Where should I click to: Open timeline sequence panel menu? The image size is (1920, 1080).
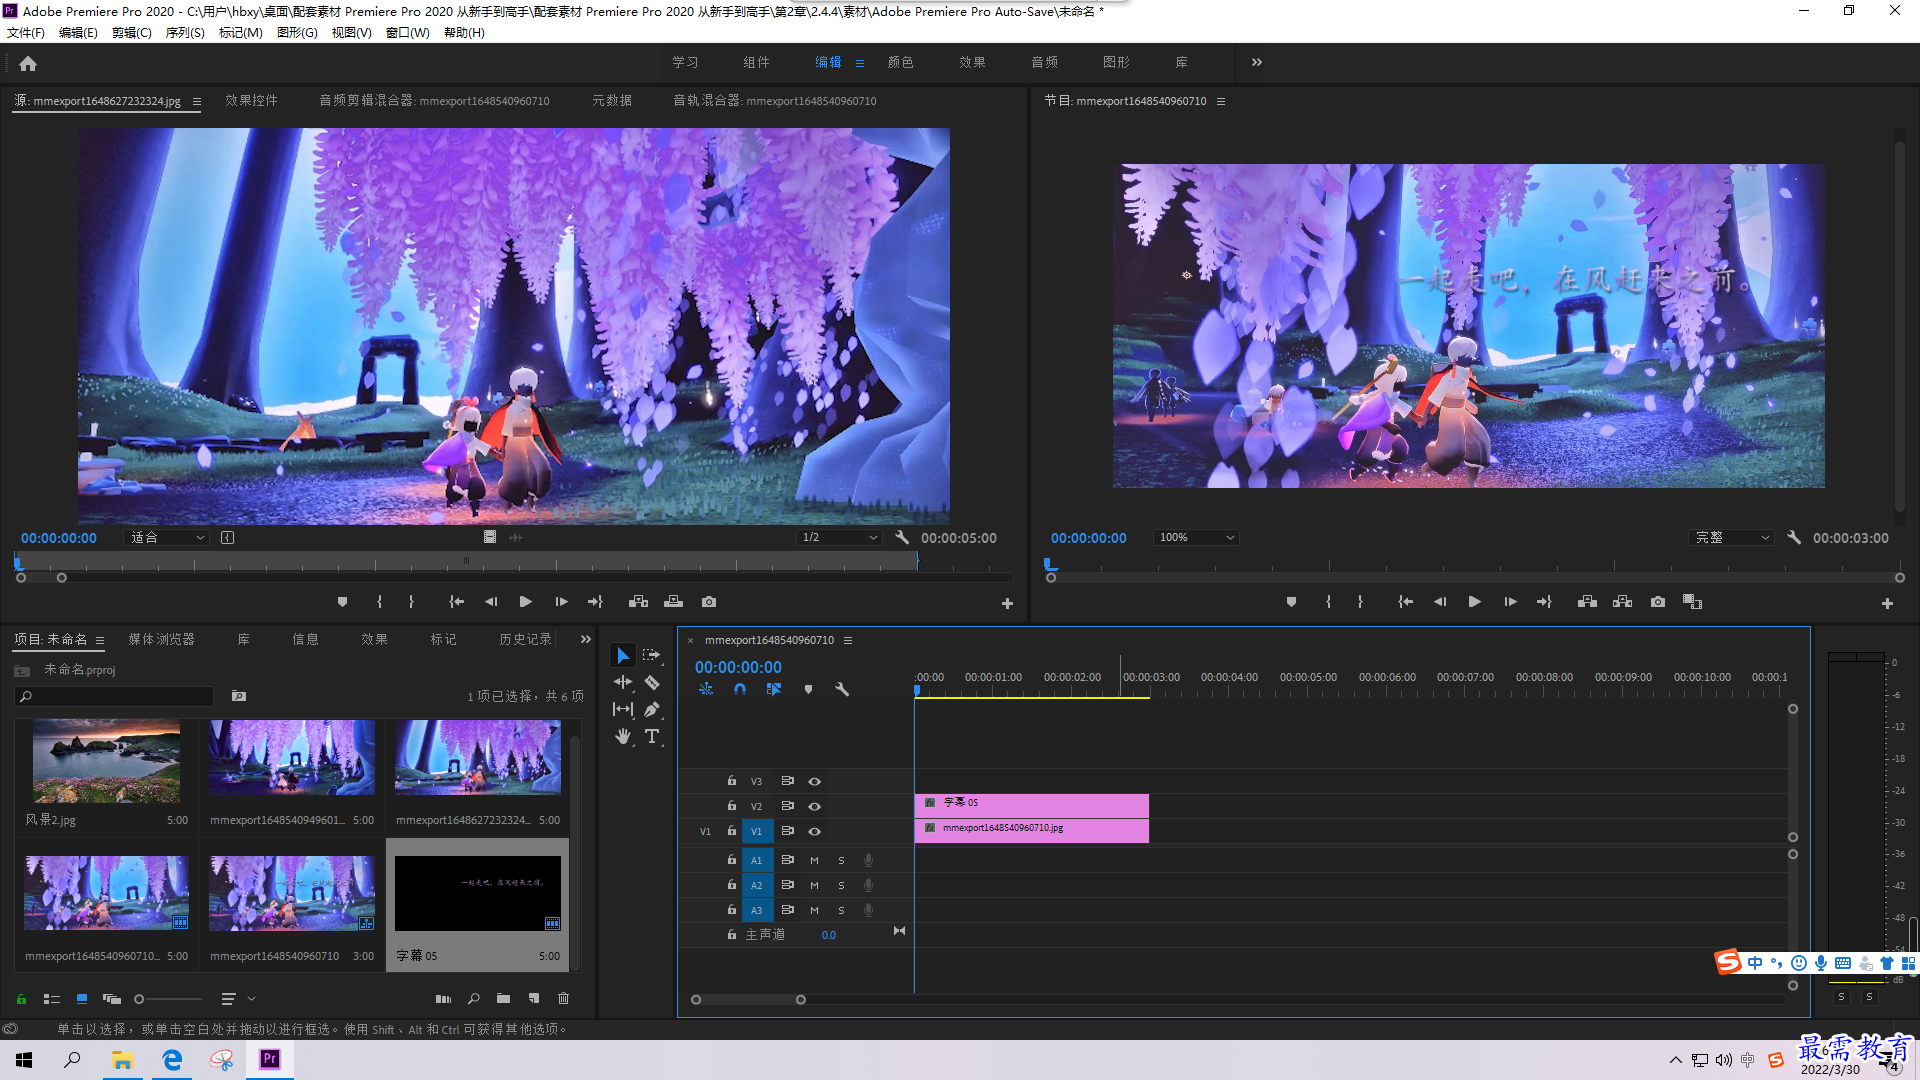848,640
